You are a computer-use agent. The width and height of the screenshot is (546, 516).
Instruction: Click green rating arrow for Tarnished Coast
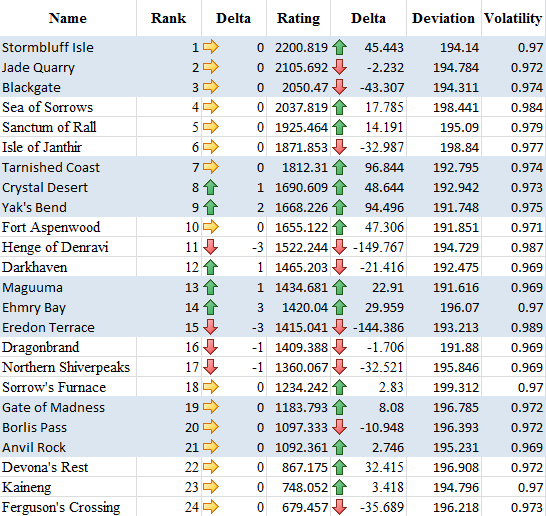pyautogui.click(x=339, y=167)
